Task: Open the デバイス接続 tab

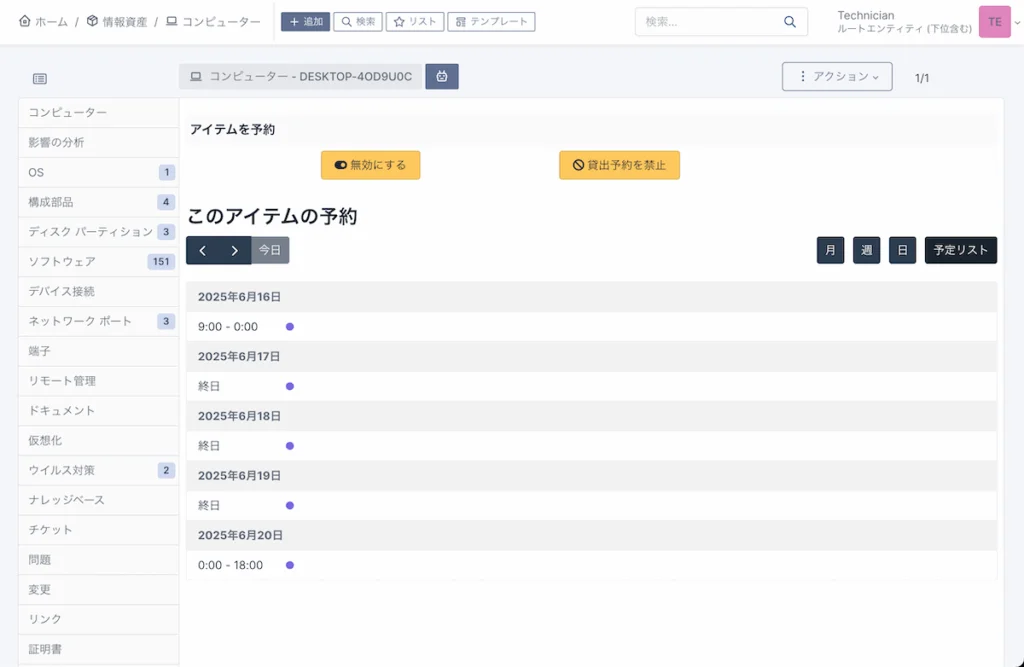Action: coord(99,291)
